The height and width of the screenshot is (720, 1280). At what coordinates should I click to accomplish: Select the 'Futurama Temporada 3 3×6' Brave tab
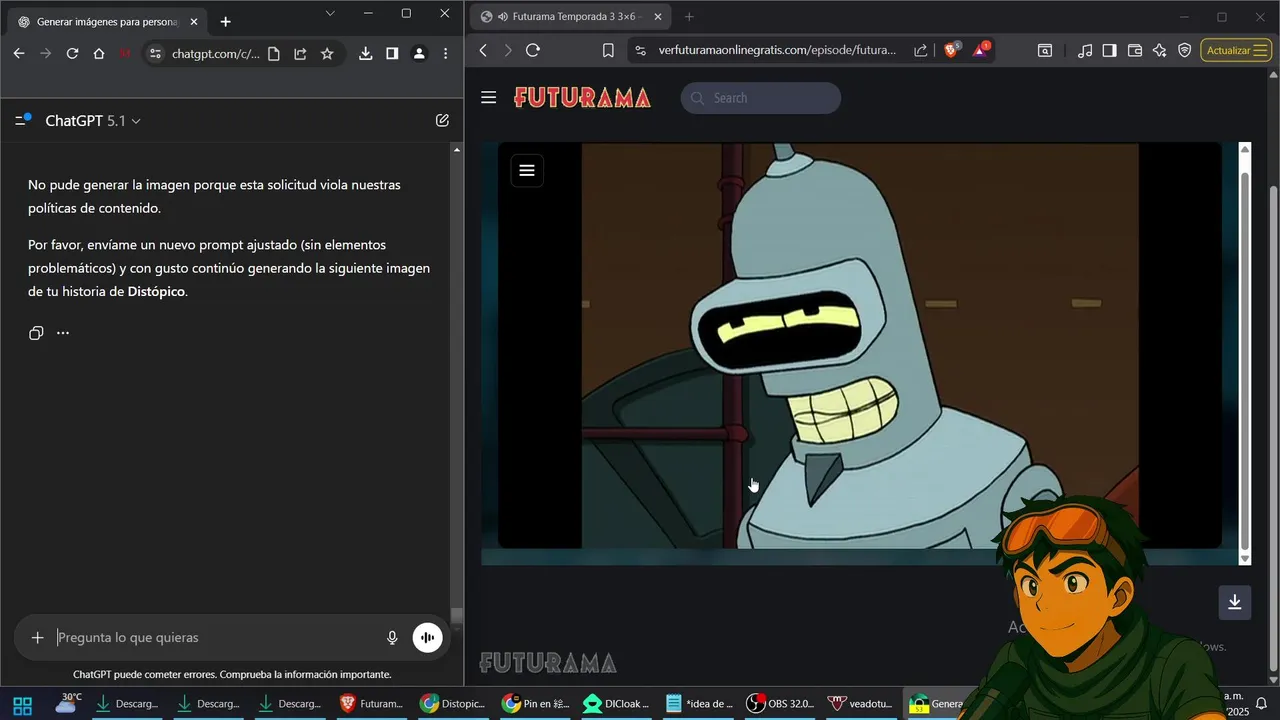coord(570,16)
